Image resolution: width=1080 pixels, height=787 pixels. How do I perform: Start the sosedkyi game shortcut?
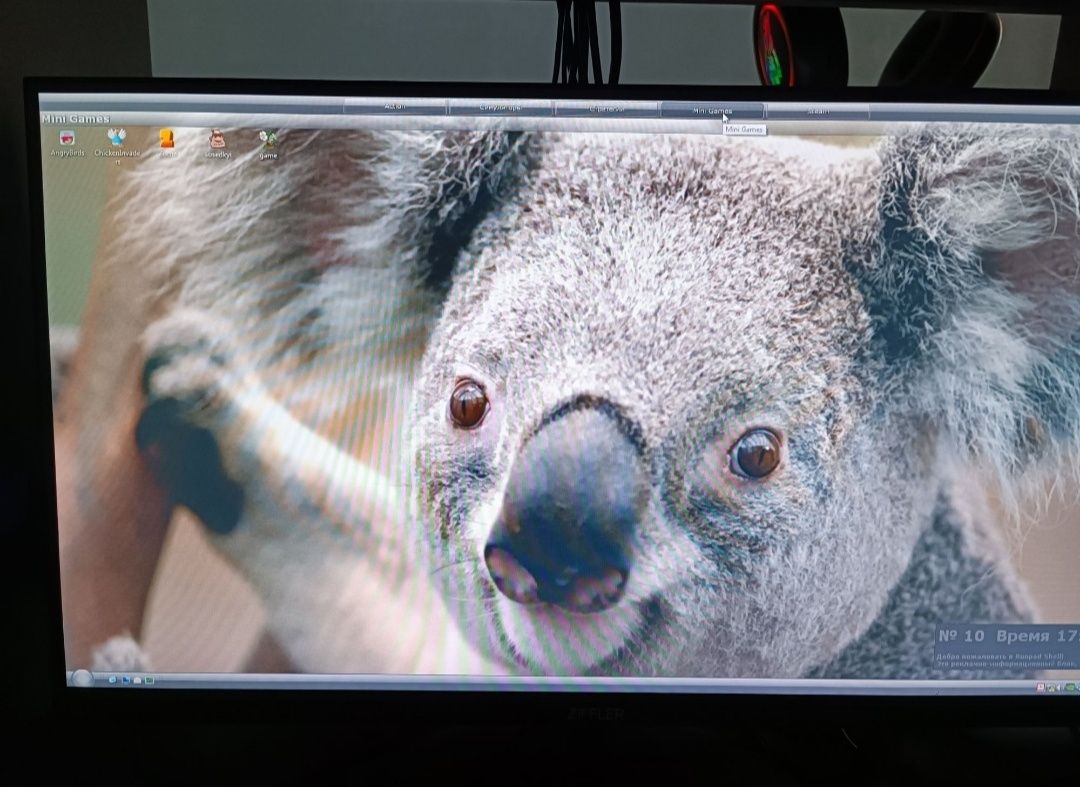218,143
